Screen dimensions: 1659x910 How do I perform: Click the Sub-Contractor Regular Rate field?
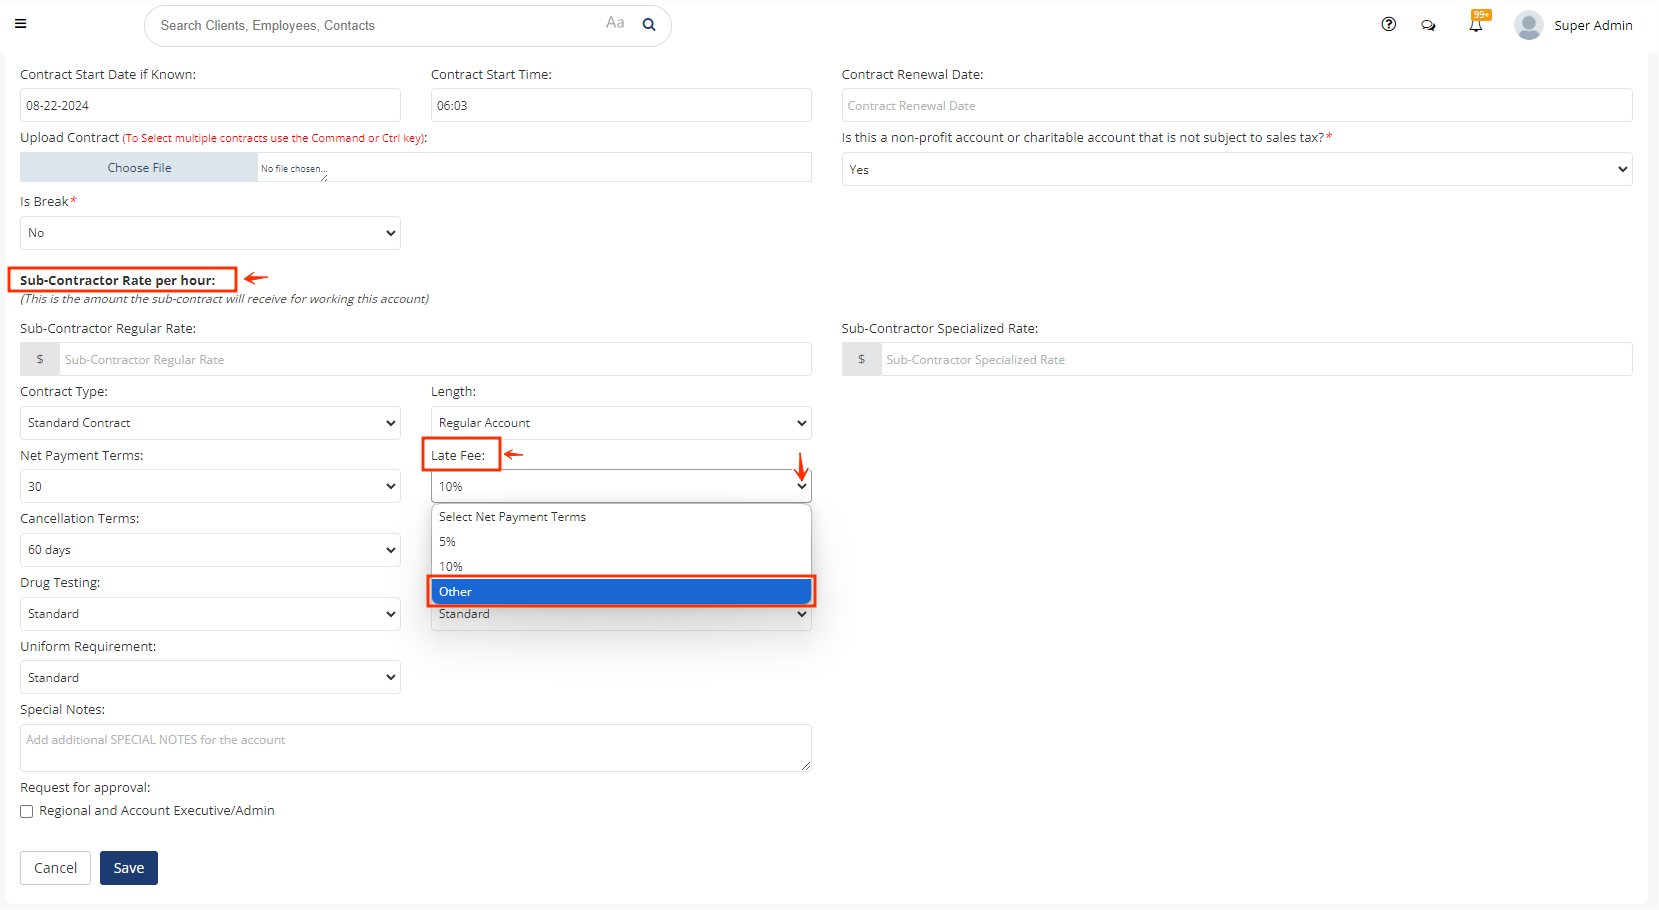[434, 360]
